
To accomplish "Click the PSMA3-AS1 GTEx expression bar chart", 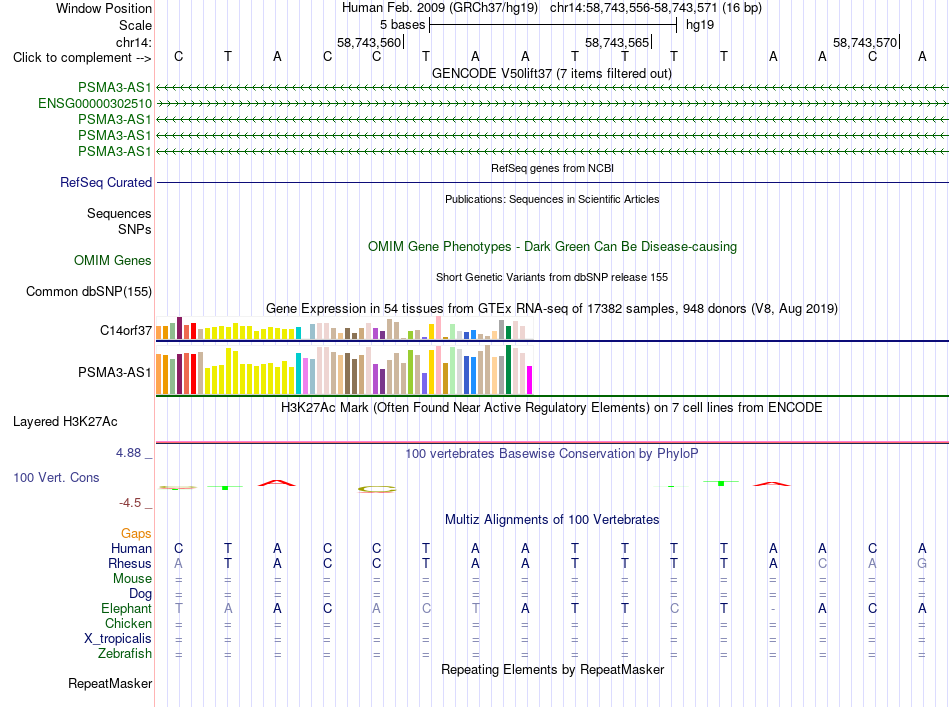I will click(344, 370).
